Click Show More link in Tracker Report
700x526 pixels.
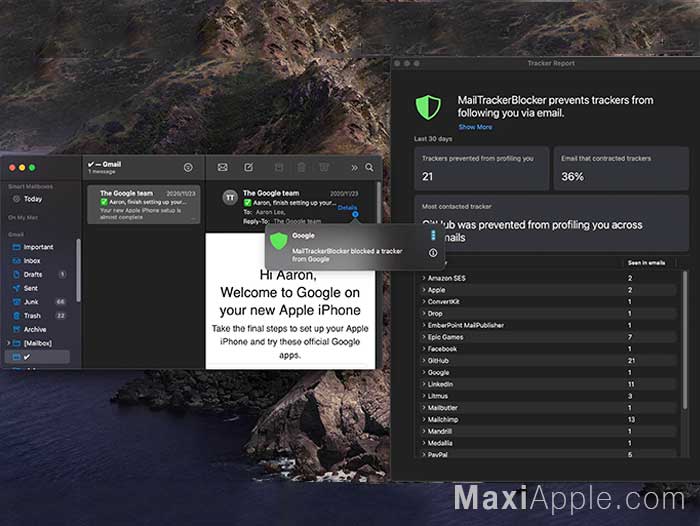(x=475, y=127)
